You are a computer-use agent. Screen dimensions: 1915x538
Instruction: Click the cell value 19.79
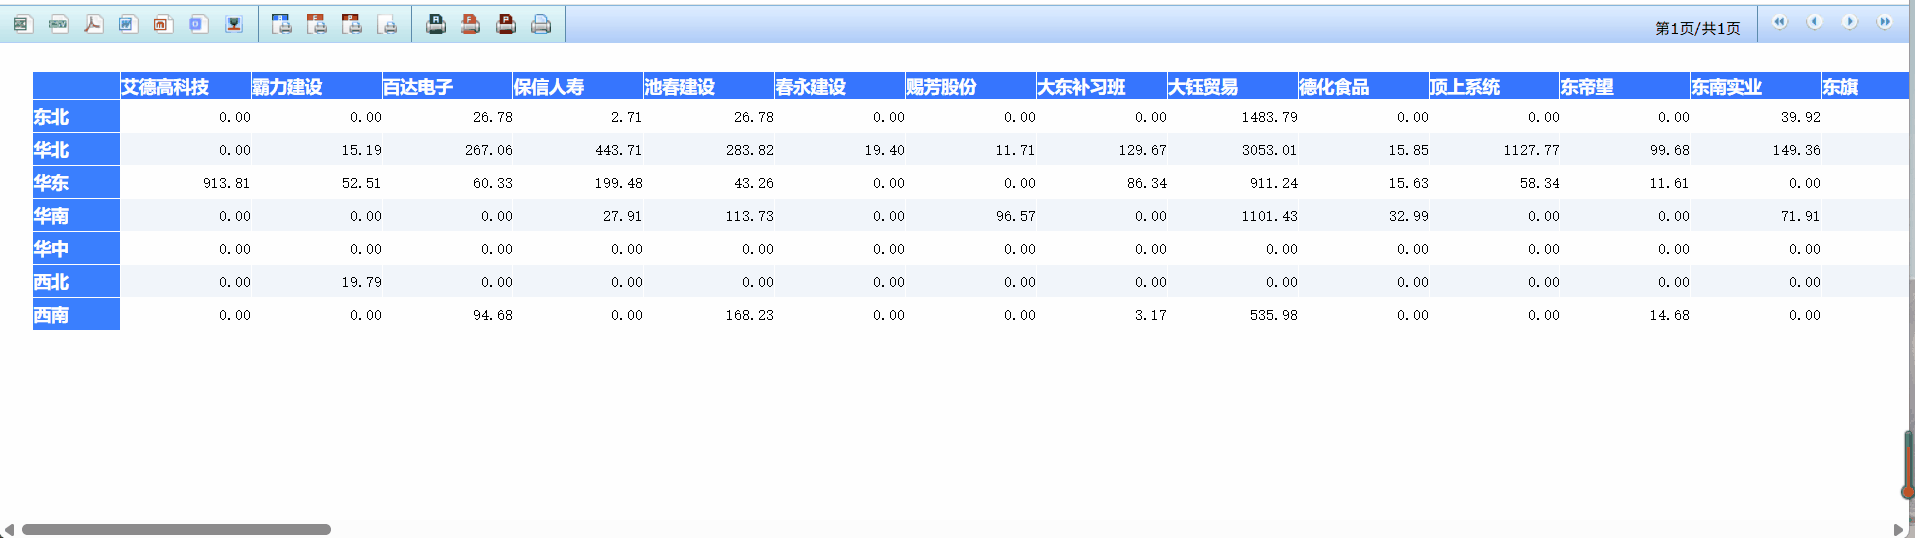362,282
